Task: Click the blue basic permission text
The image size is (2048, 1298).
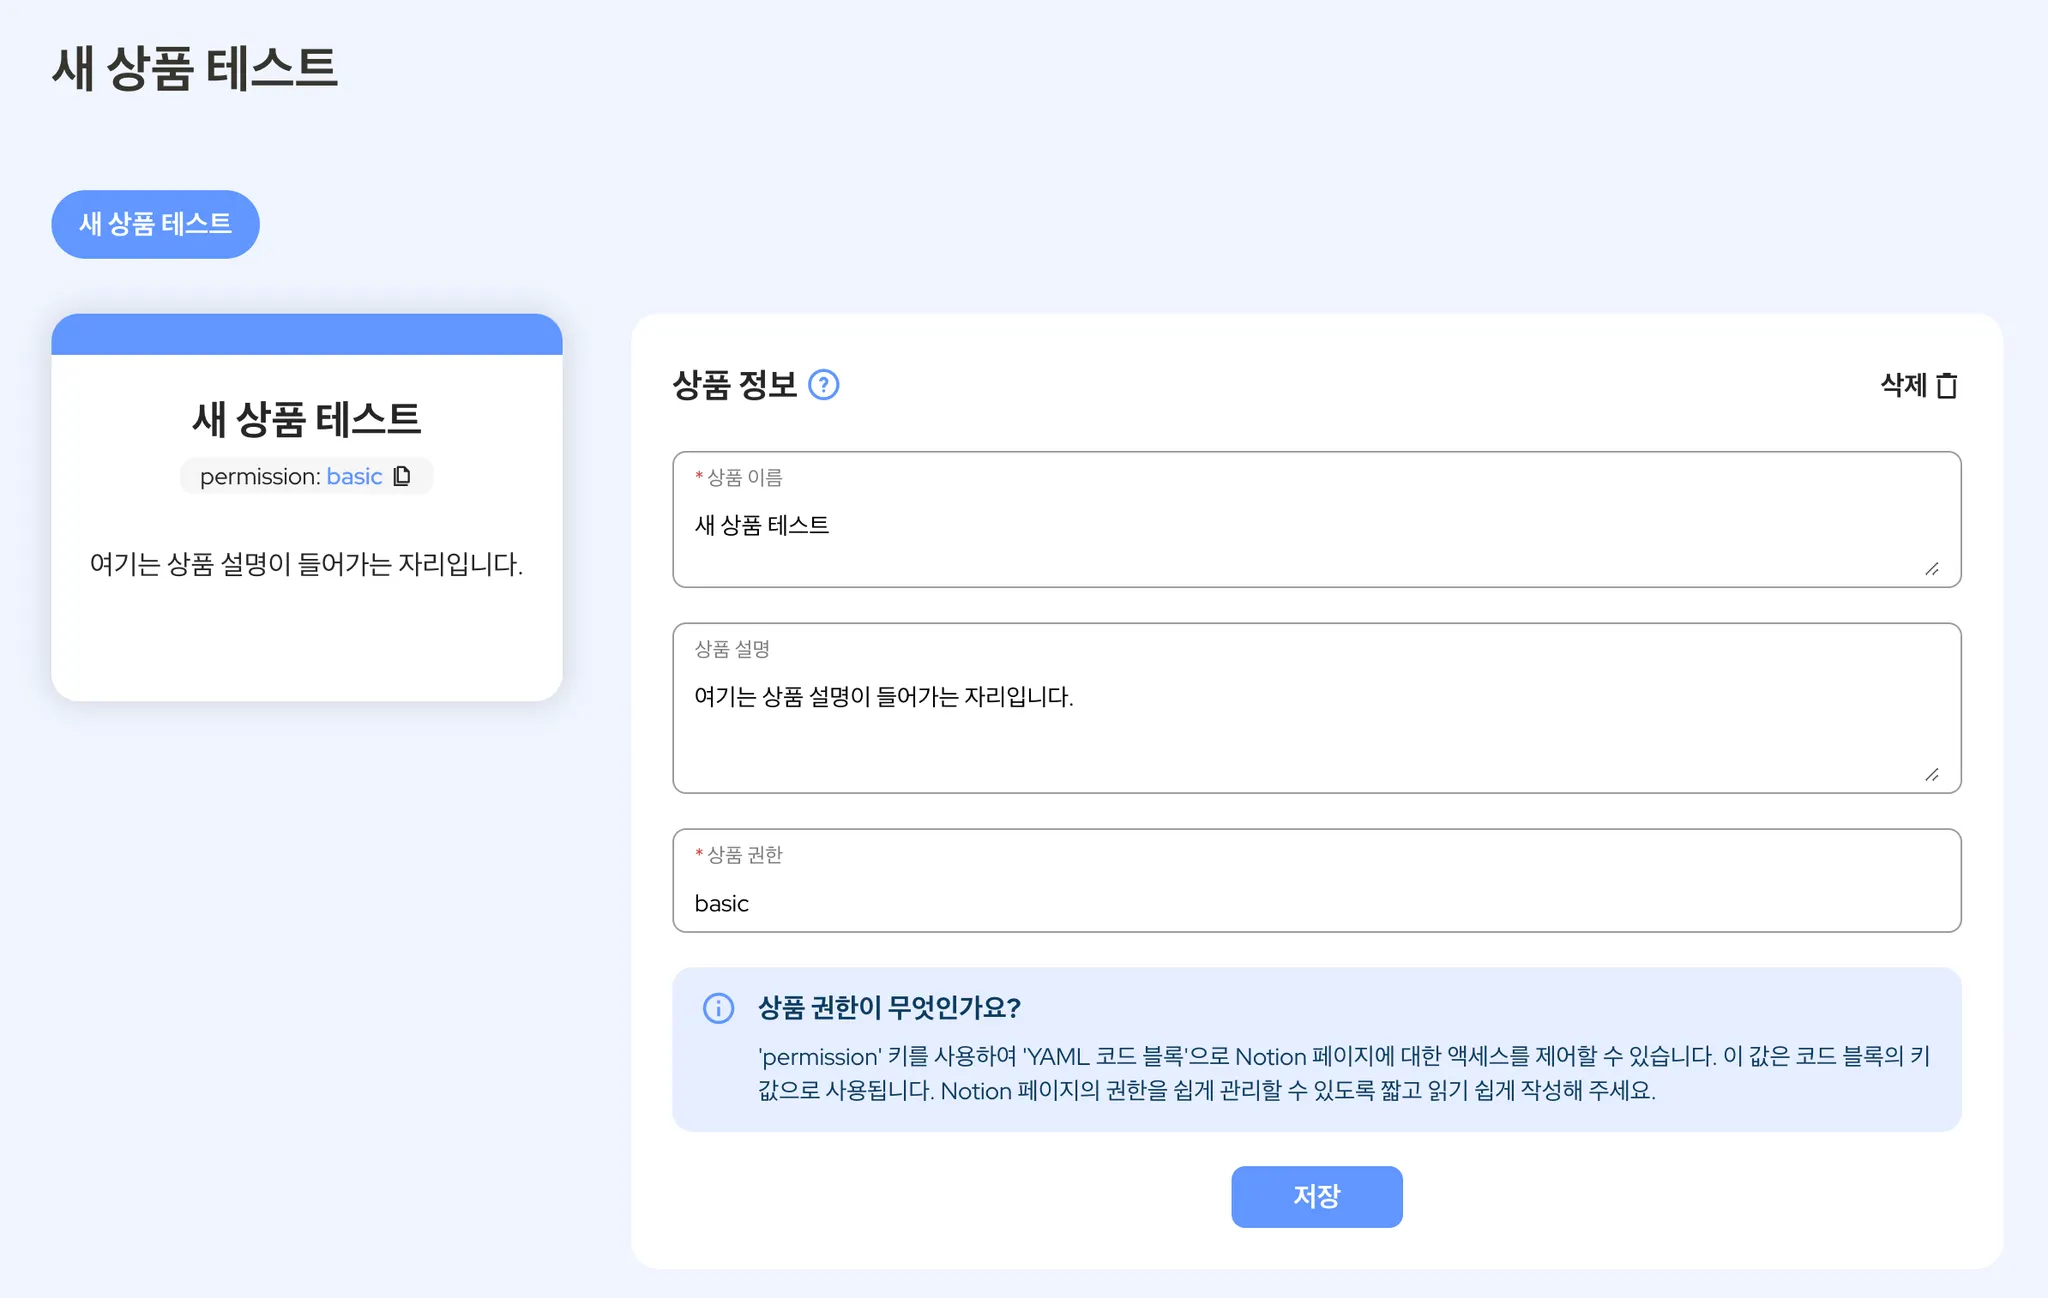Action: [x=354, y=477]
